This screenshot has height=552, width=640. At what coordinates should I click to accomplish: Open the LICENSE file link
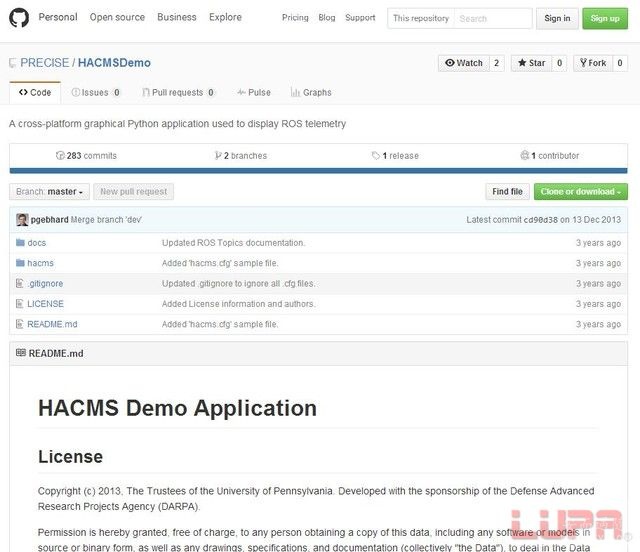[45, 304]
